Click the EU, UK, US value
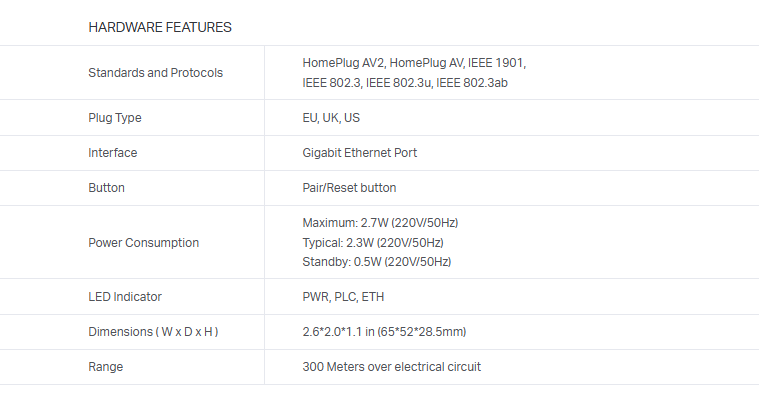The height and width of the screenshot is (400, 761). click(331, 118)
